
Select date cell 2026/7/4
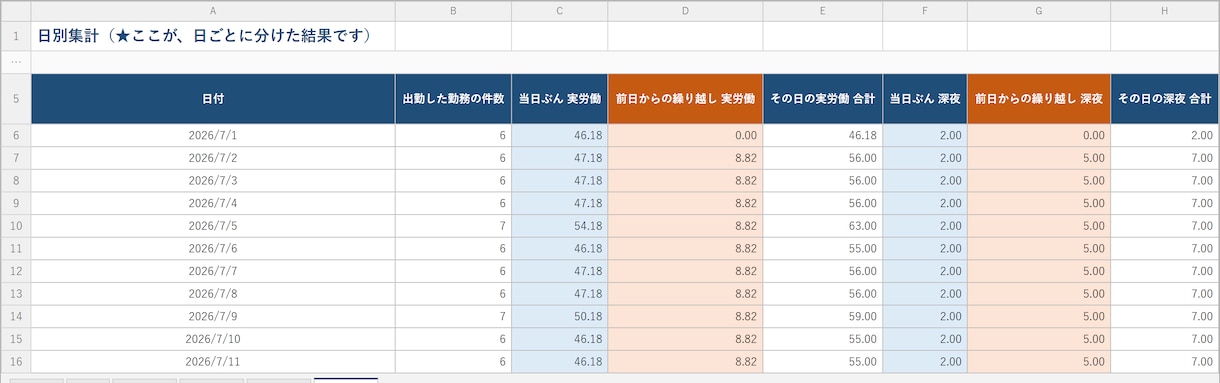(x=213, y=203)
